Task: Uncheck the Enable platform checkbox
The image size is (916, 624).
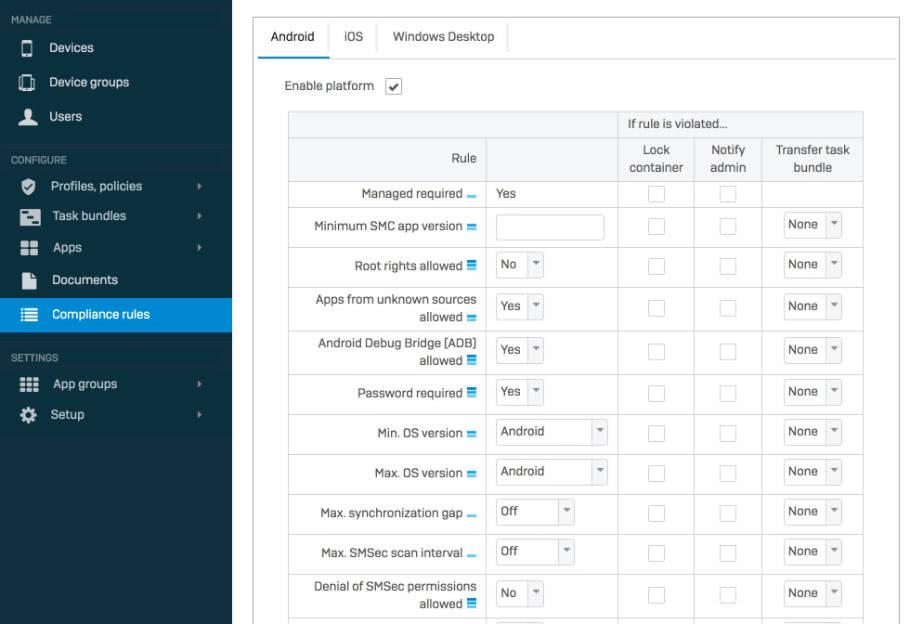Action: (x=393, y=86)
